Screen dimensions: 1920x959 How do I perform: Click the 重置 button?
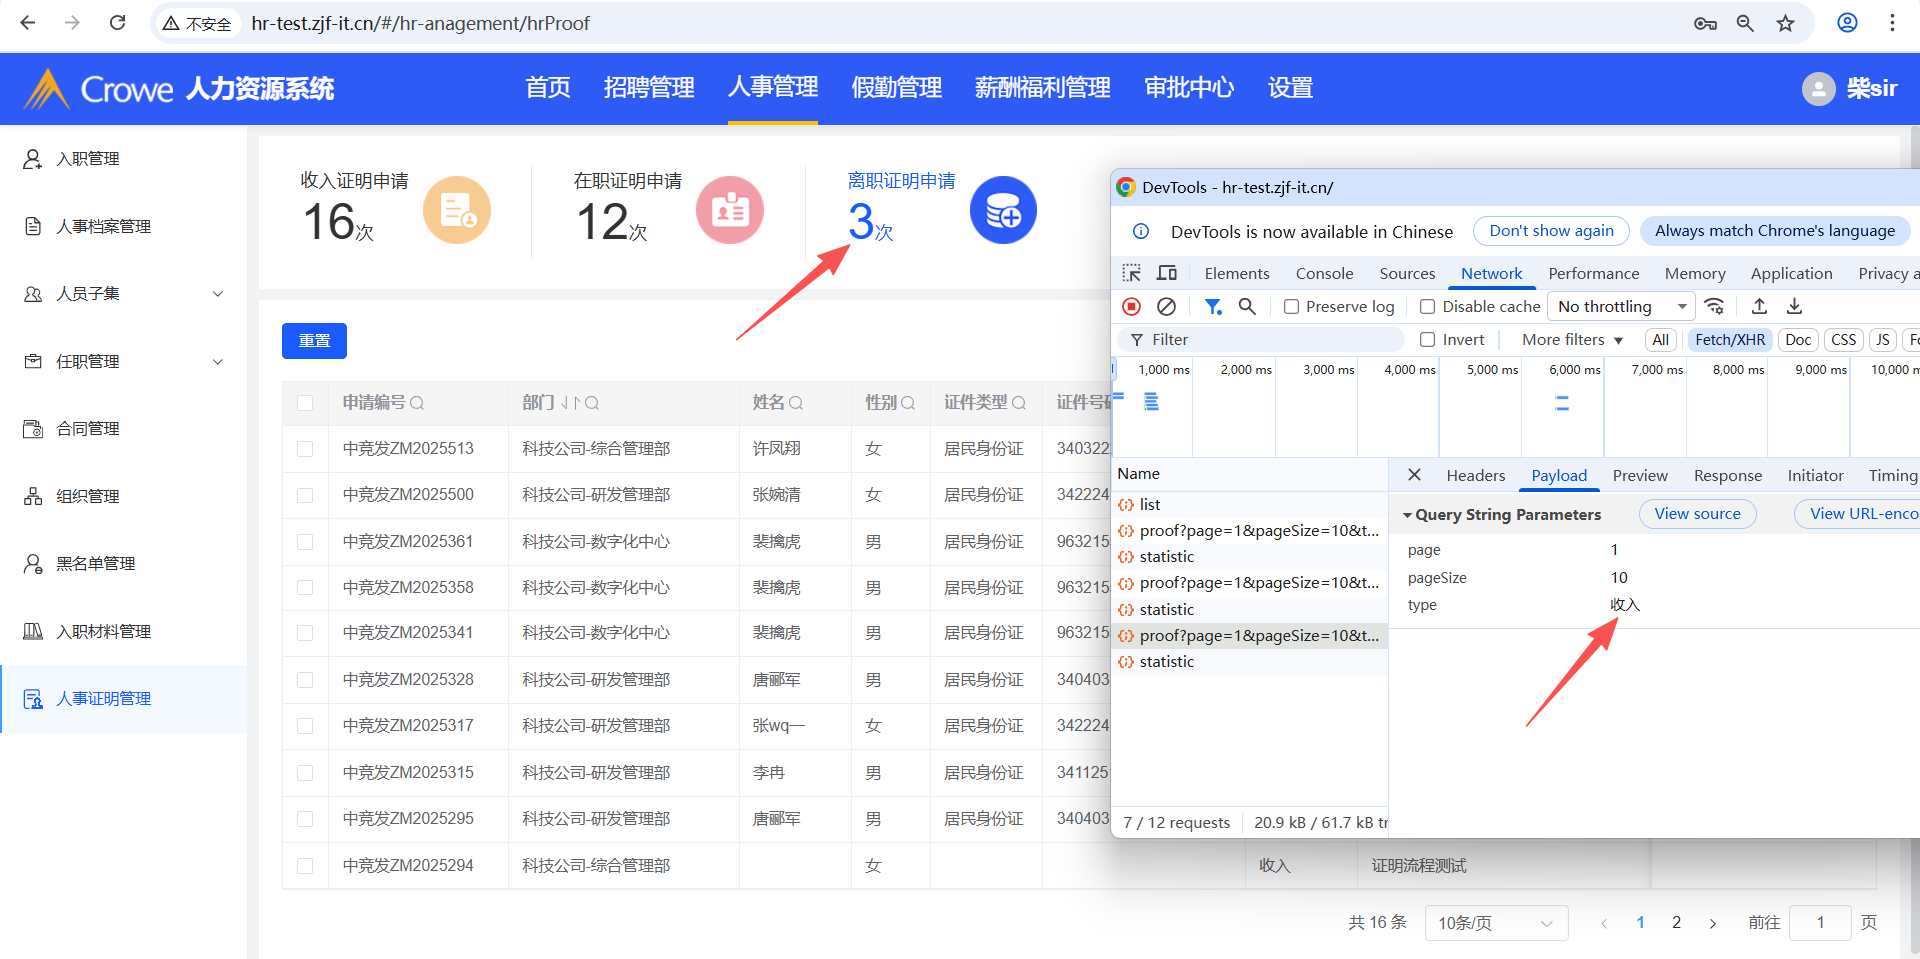314,341
